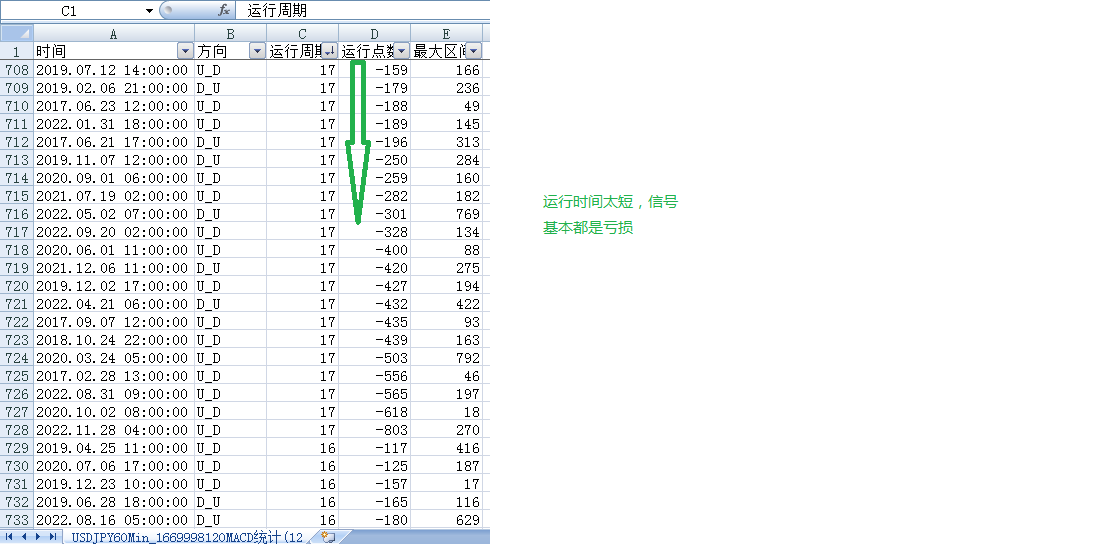Open the 运行周期 sorted filter dropdown
This screenshot has height=554, width=1118.
[329, 51]
